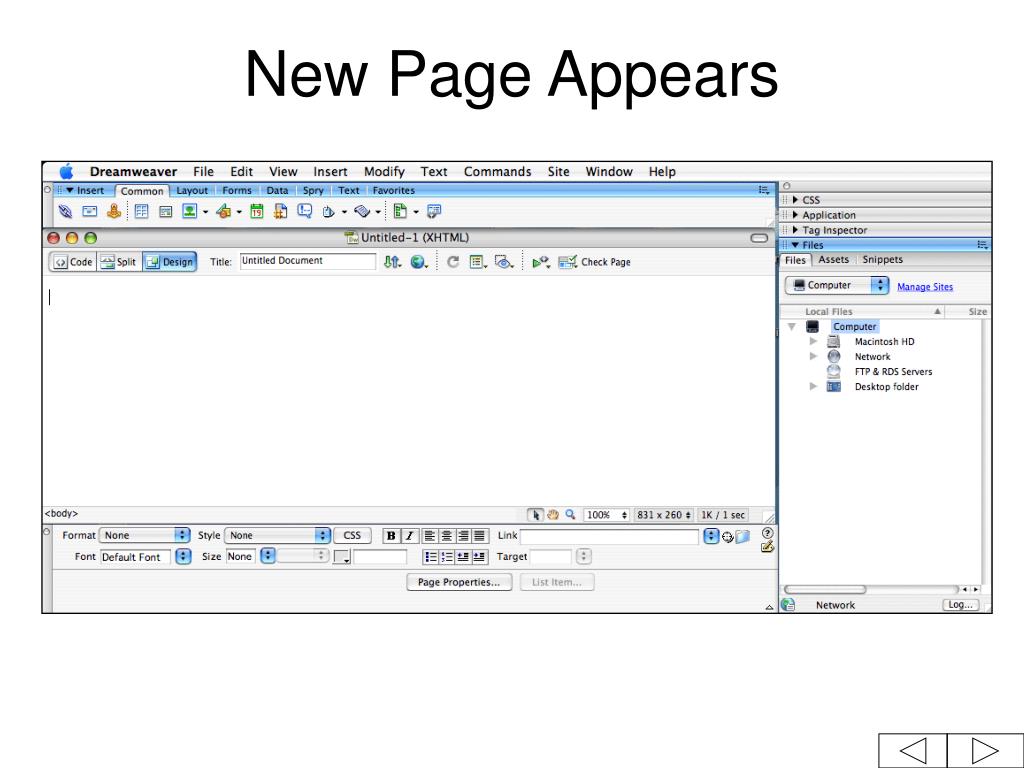Click the Validate Markup icon
Image resolution: width=1024 pixels, height=768 pixels.
pos(541,262)
